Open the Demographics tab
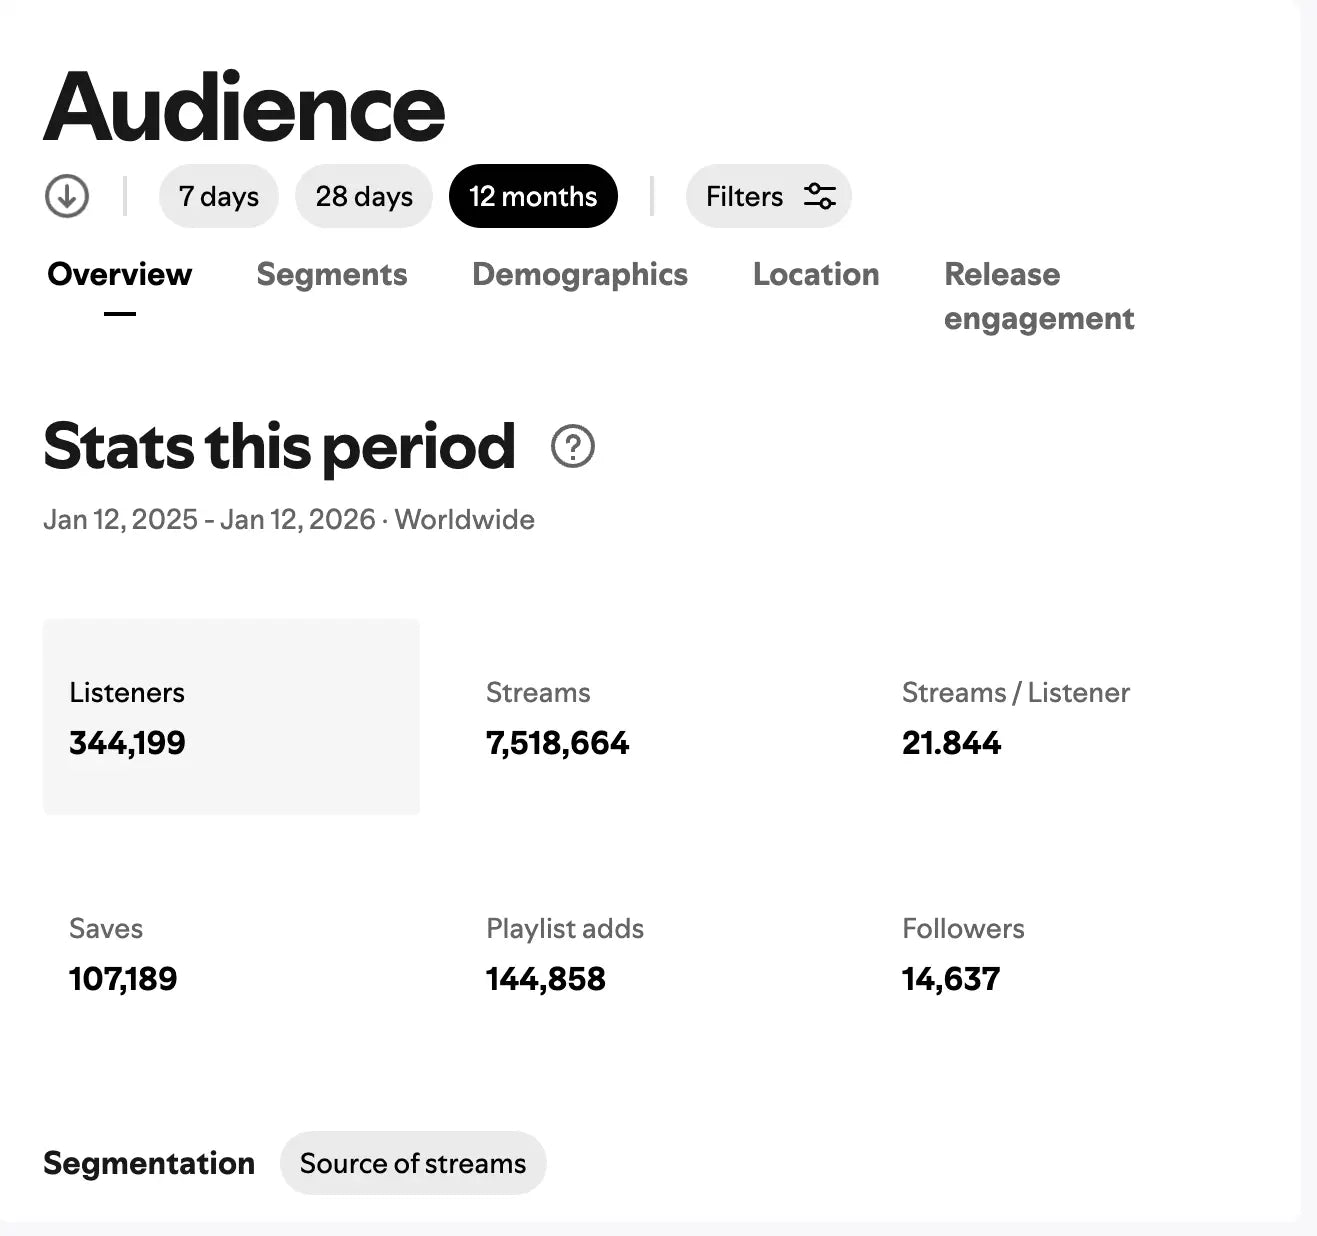Image resolution: width=1317 pixels, height=1236 pixels. (x=580, y=274)
